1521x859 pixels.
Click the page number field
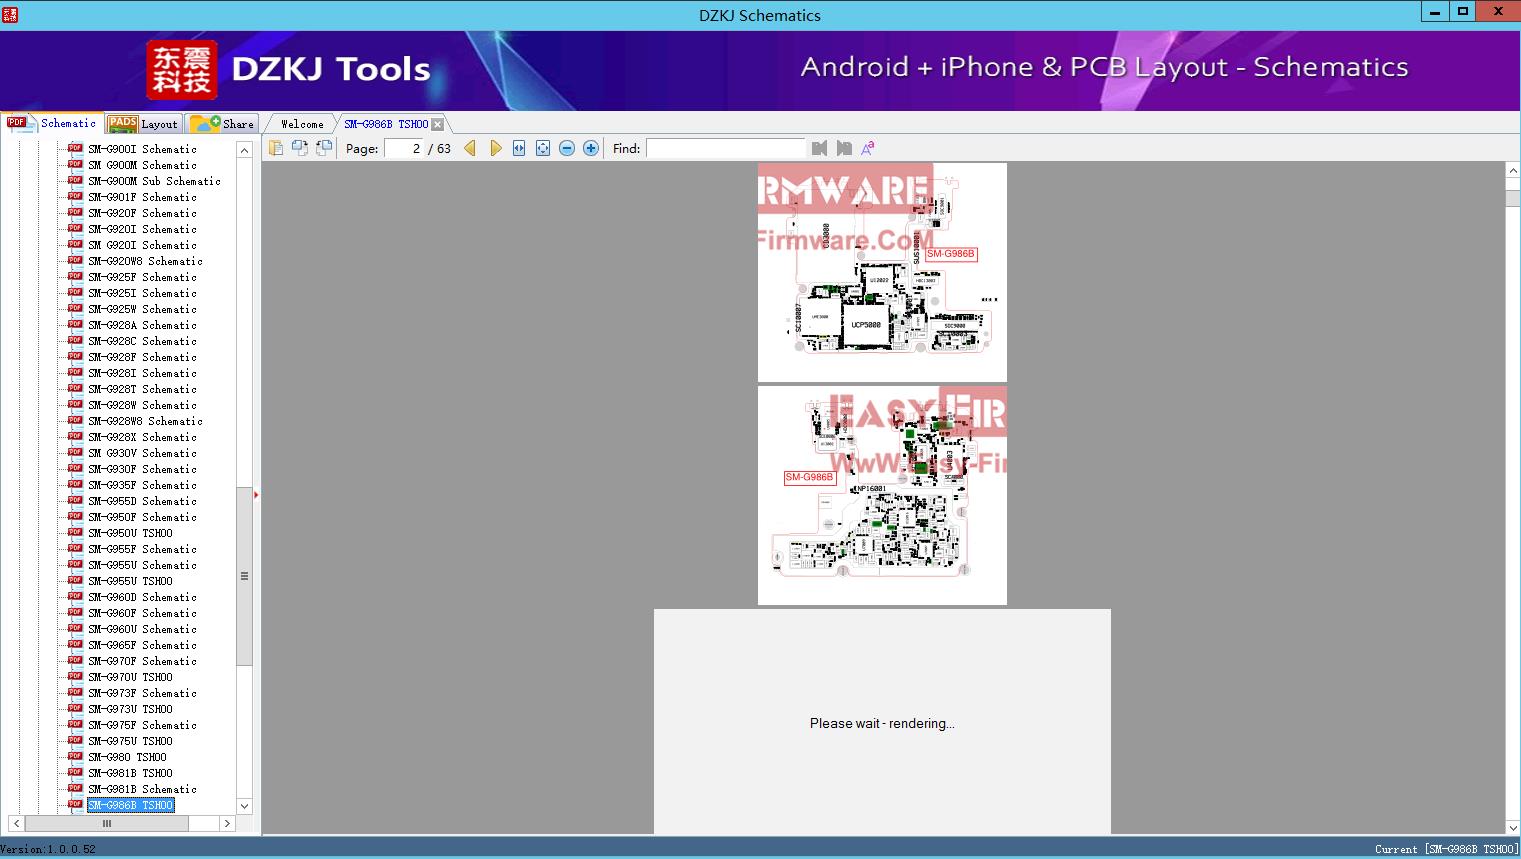click(x=404, y=148)
